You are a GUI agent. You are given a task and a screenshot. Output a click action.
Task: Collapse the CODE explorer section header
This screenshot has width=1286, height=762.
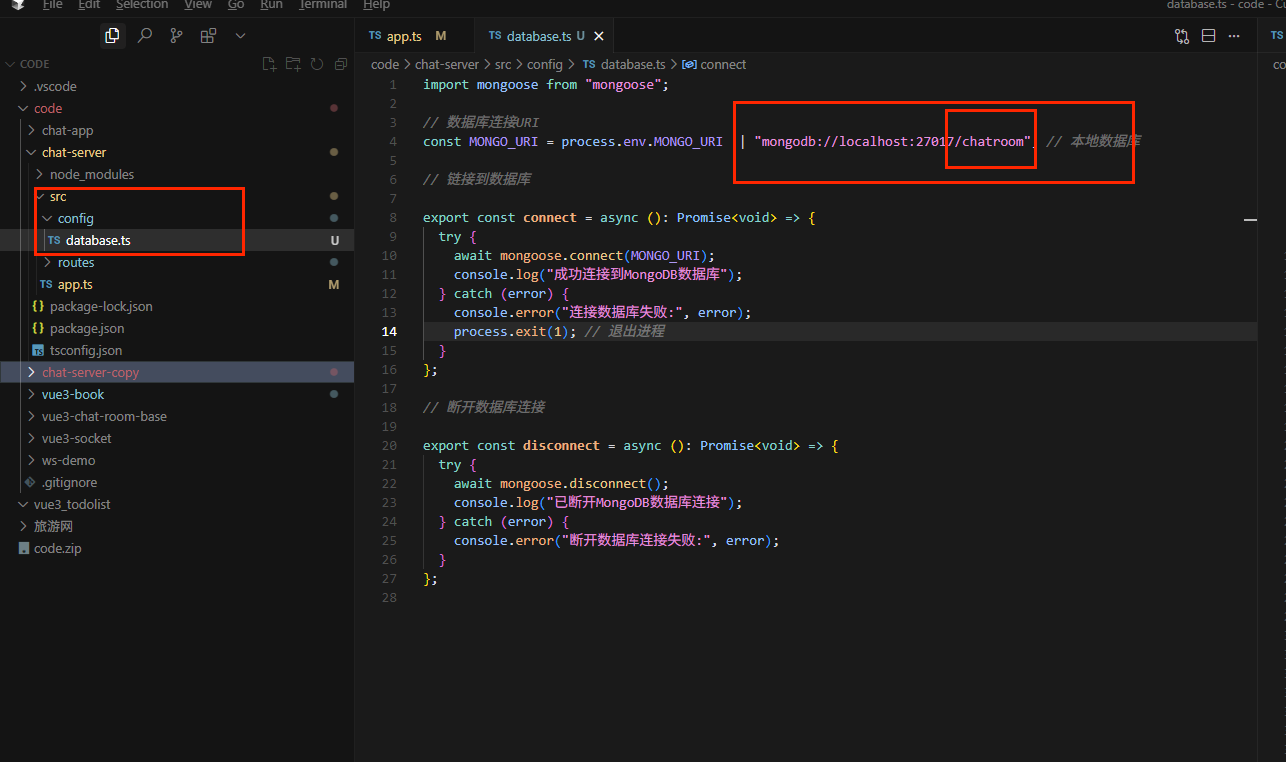[34, 64]
